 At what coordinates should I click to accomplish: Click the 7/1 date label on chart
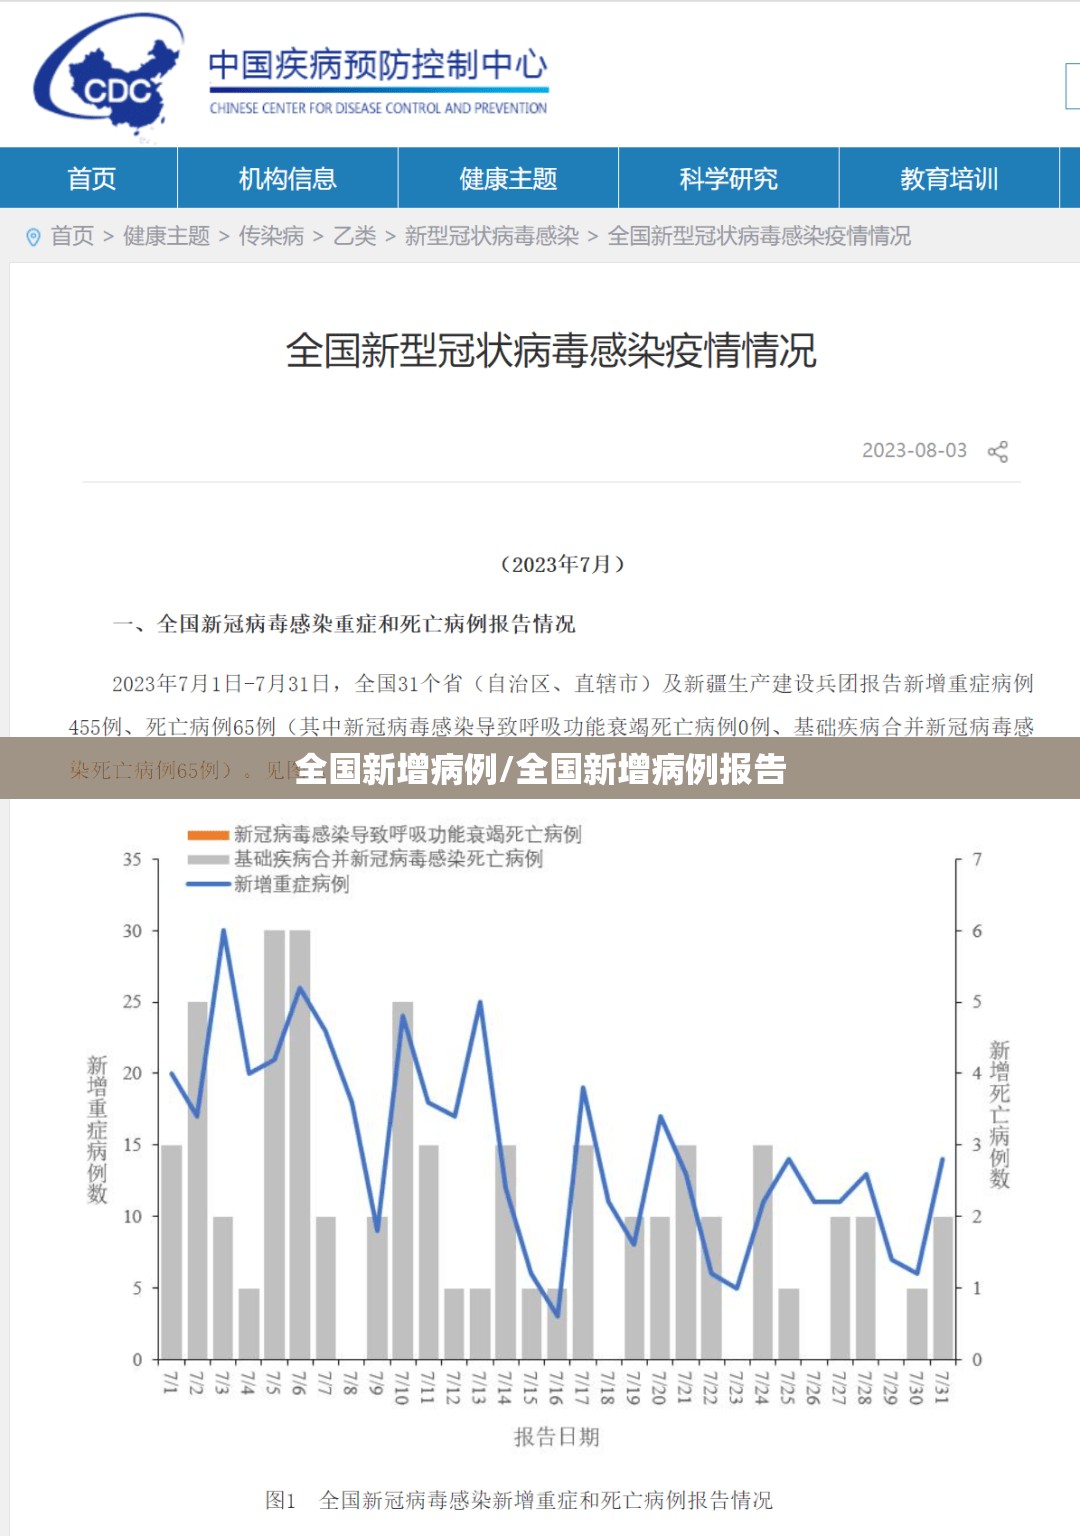(170, 1383)
